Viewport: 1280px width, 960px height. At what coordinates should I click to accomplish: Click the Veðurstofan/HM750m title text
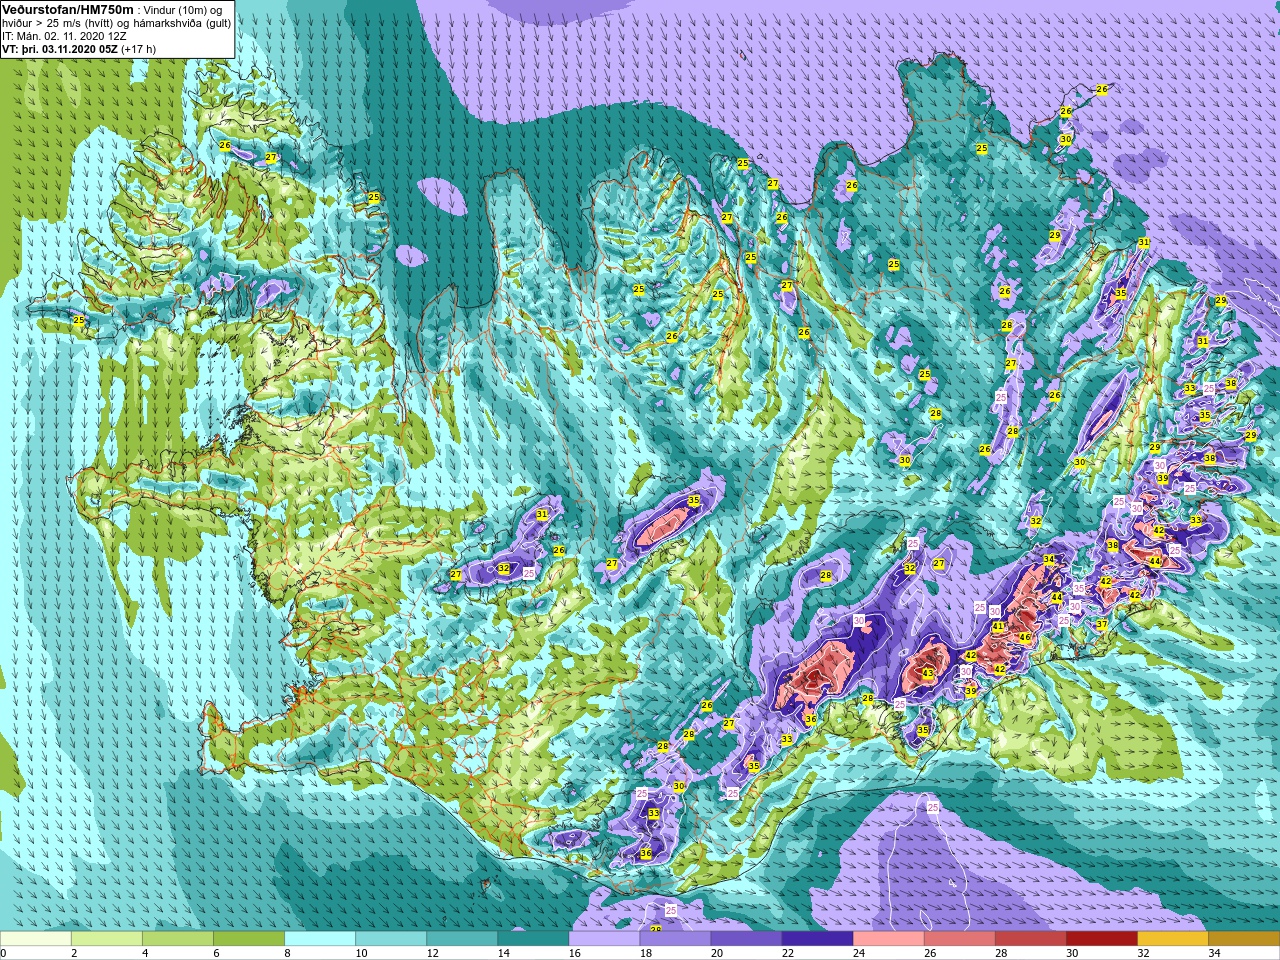coord(68,9)
